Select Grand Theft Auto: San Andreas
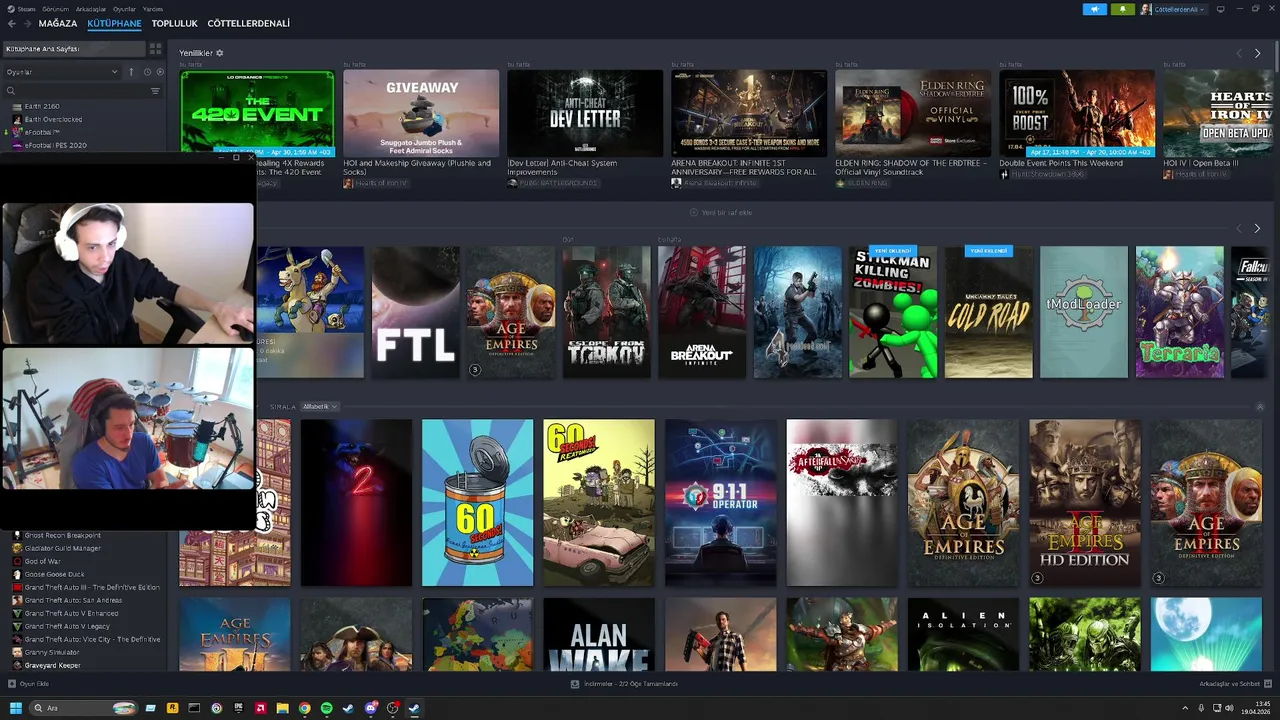Viewport: 1280px width, 720px height. click(x=73, y=600)
